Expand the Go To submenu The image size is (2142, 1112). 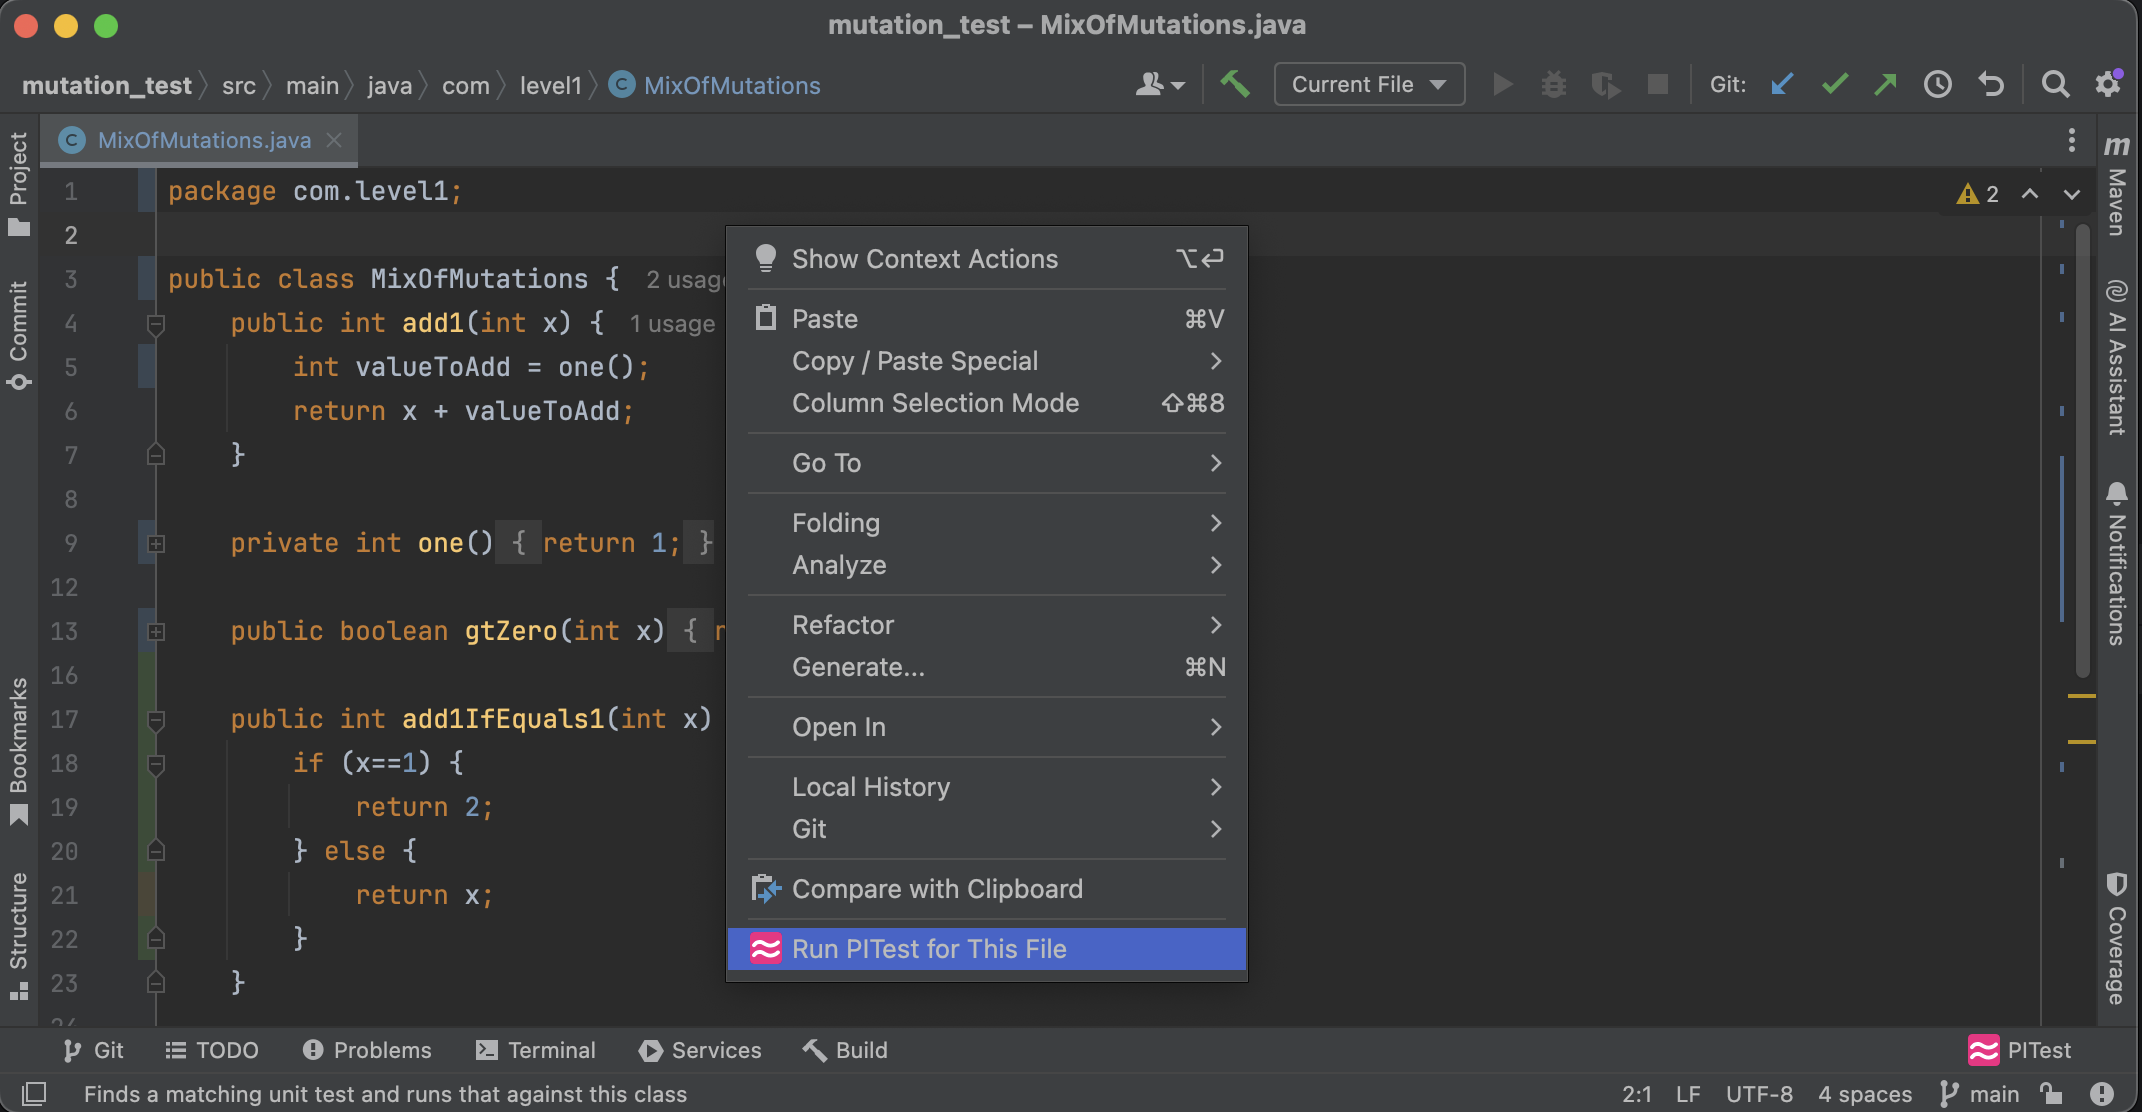pos(987,463)
